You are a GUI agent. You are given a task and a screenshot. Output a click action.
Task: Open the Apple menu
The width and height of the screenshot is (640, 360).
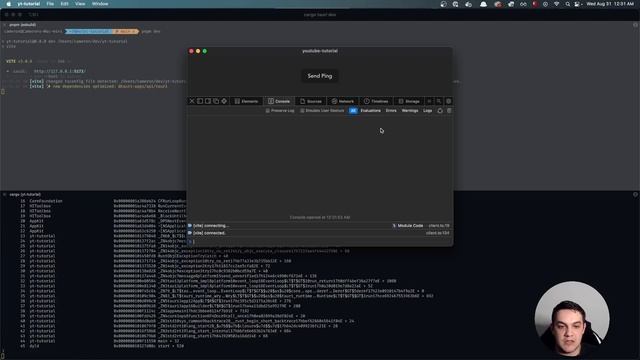[8, 4]
